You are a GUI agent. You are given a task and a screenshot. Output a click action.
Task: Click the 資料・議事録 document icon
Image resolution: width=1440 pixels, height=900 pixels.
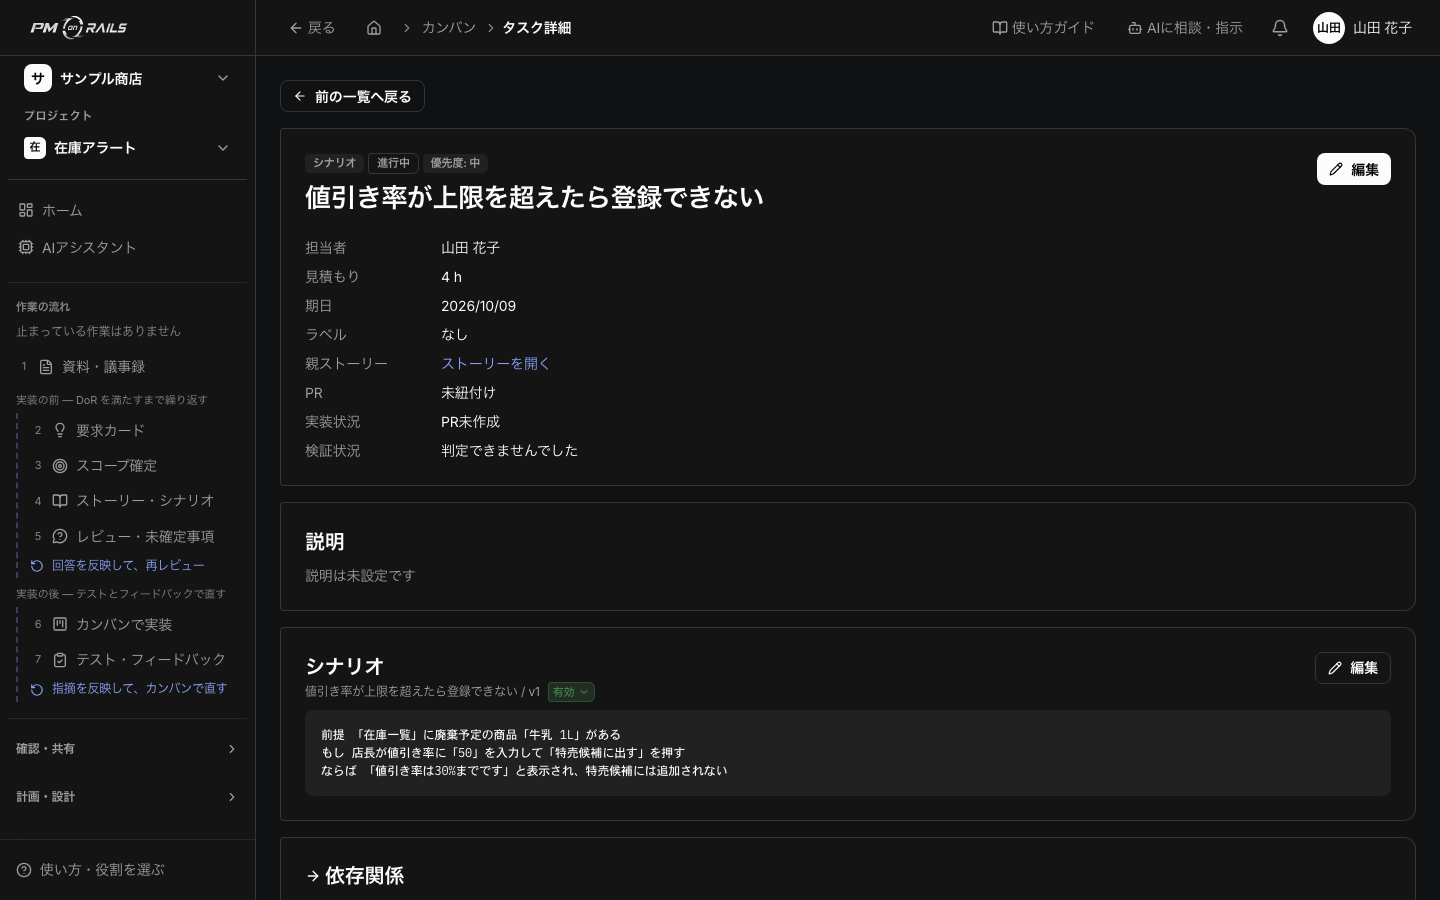[x=46, y=367]
